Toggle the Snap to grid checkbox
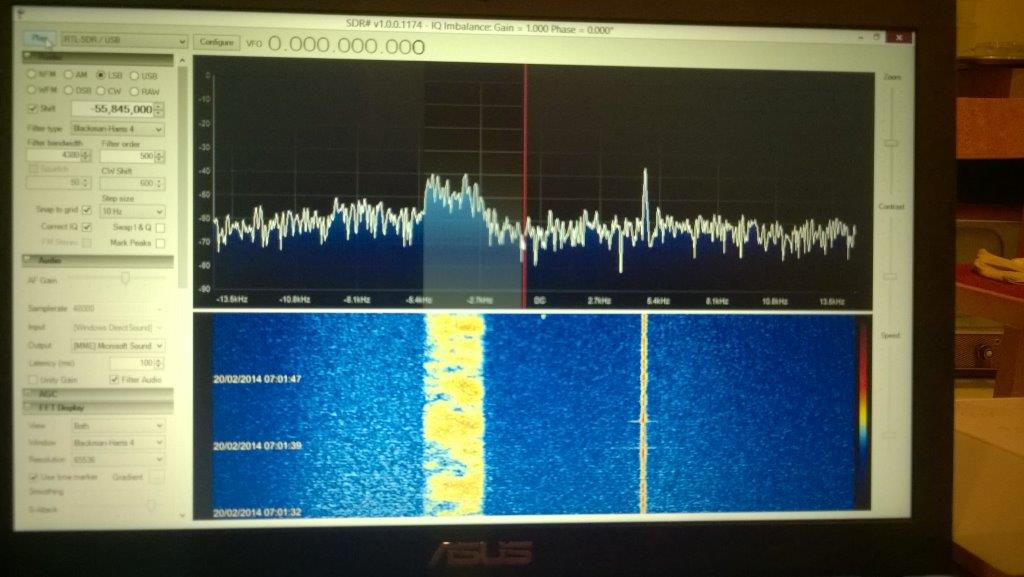The width and height of the screenshot is (1024, 577). [86, 210]
